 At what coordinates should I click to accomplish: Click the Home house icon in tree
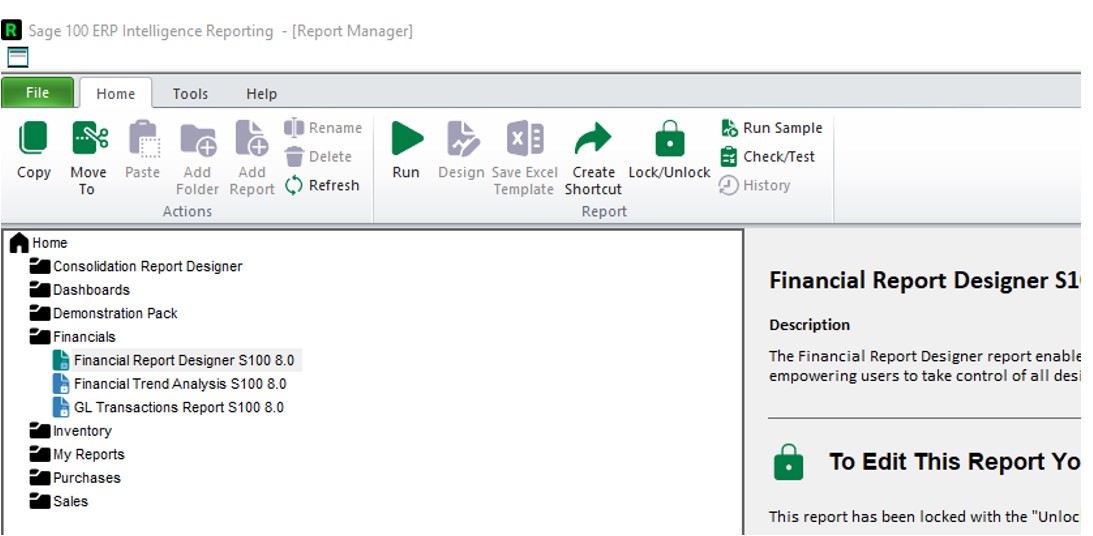[x=20, y=243]
